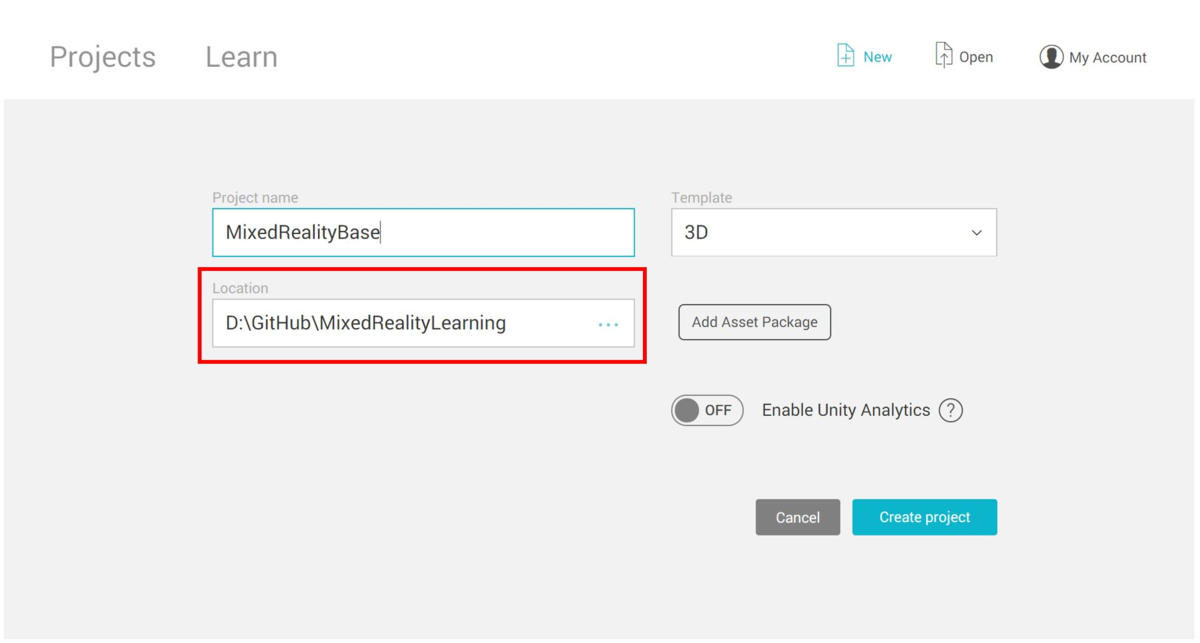Image resolution: width=1200 pixels, height=643 pixels.
Task: Click the Cancel button
Action: [x=798, y=517]
